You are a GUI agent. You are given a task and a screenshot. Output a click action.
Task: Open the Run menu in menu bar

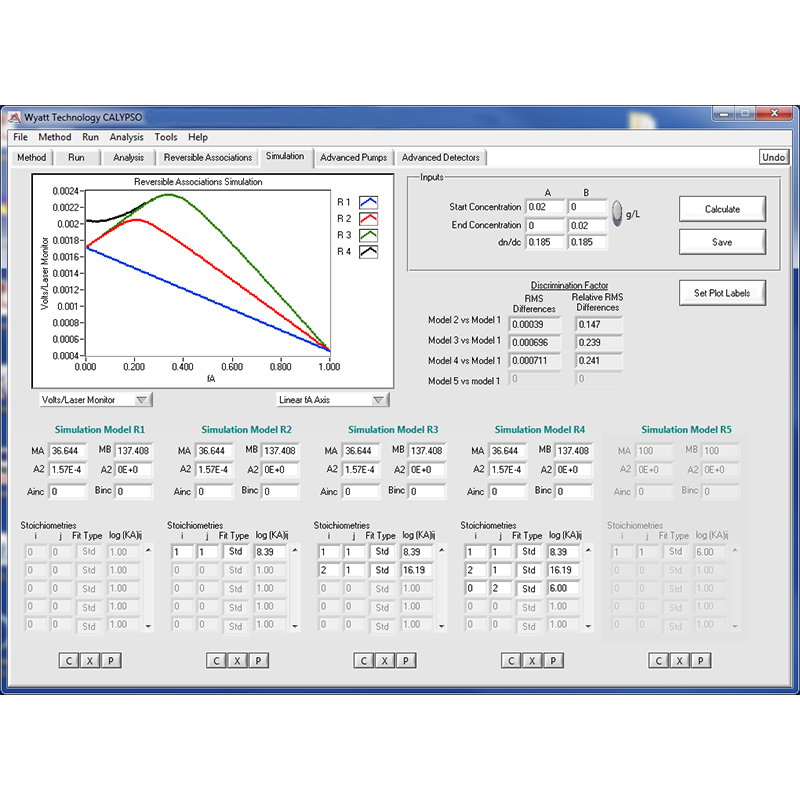(90, 137)
